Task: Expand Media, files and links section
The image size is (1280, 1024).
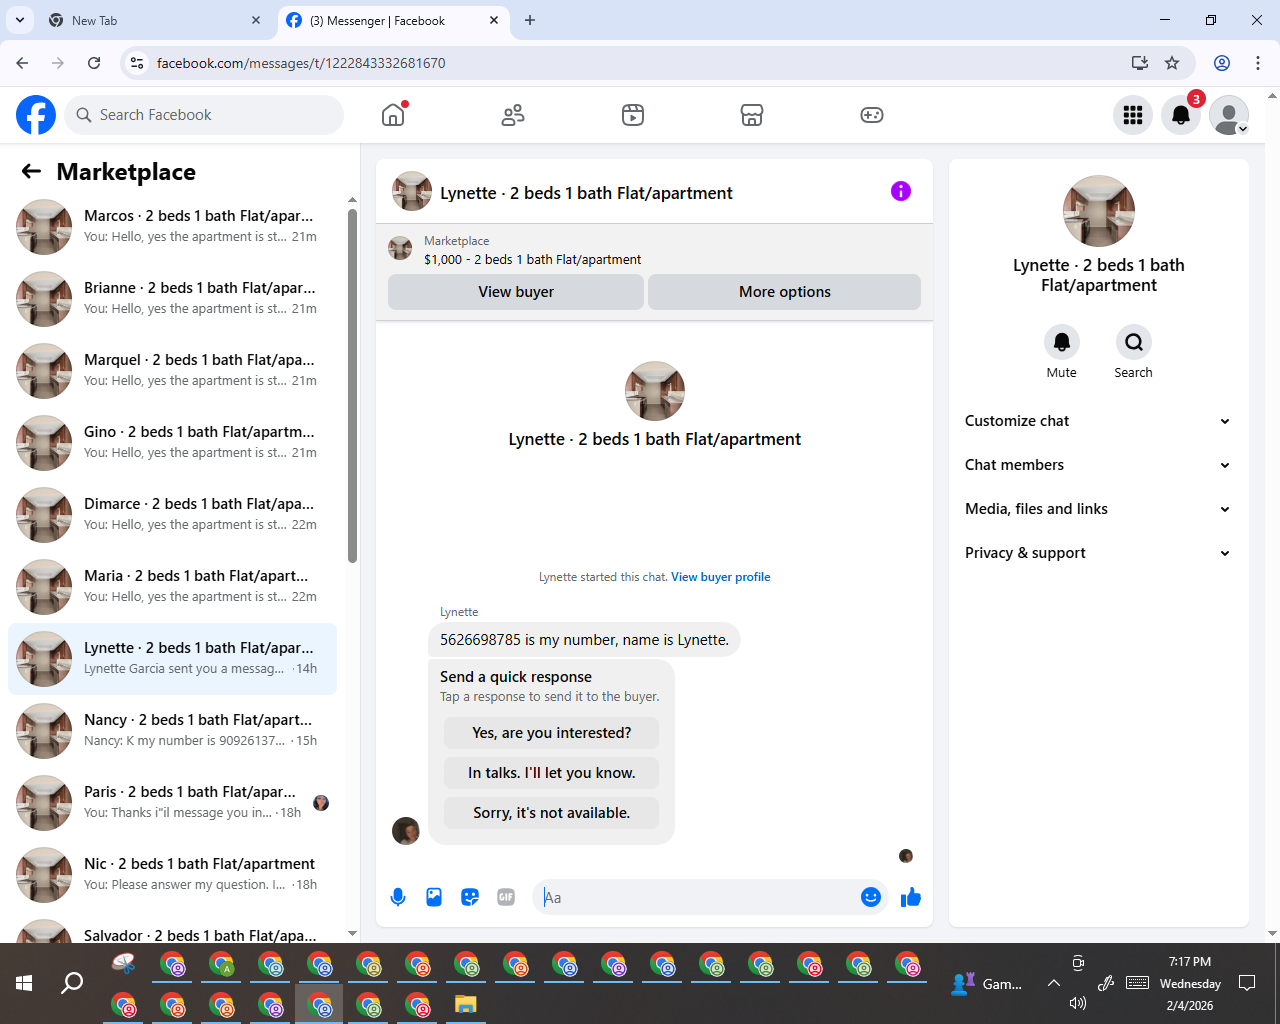Action: [x=1098, y=509]
